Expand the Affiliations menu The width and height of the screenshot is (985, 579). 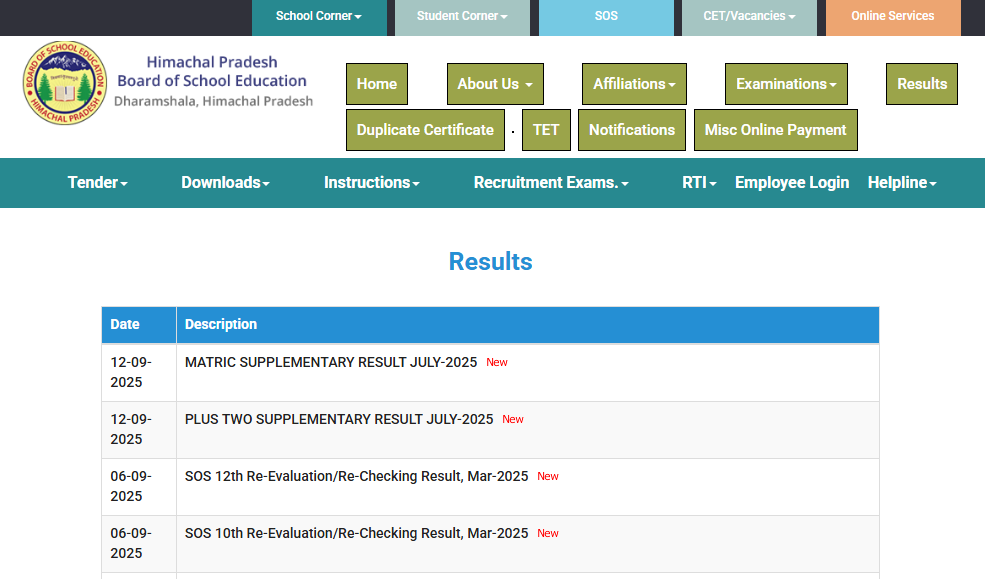click(x=634, y=84)
